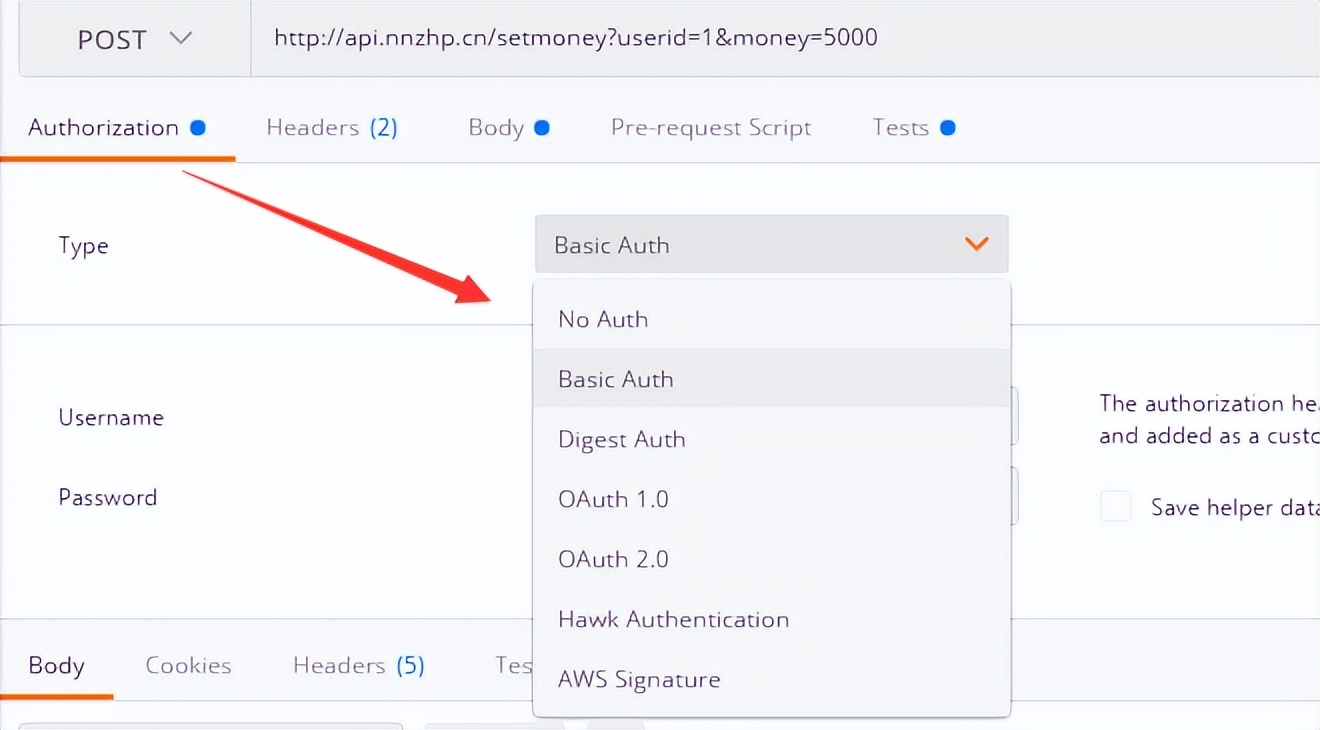Image resolution: width=1320 pixels, height=730 pixels.
Task: Switch to the Authorization tab
Action: [104, 128]
